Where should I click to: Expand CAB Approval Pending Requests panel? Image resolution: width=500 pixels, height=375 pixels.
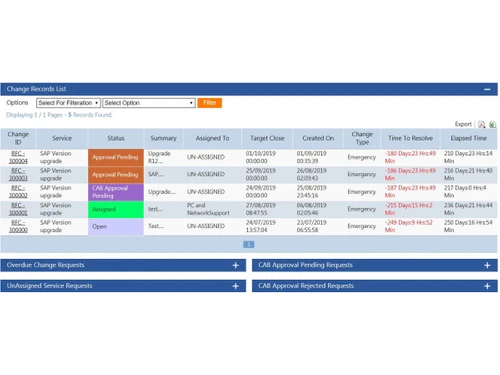pyautogui.click(x=487, y=265)
